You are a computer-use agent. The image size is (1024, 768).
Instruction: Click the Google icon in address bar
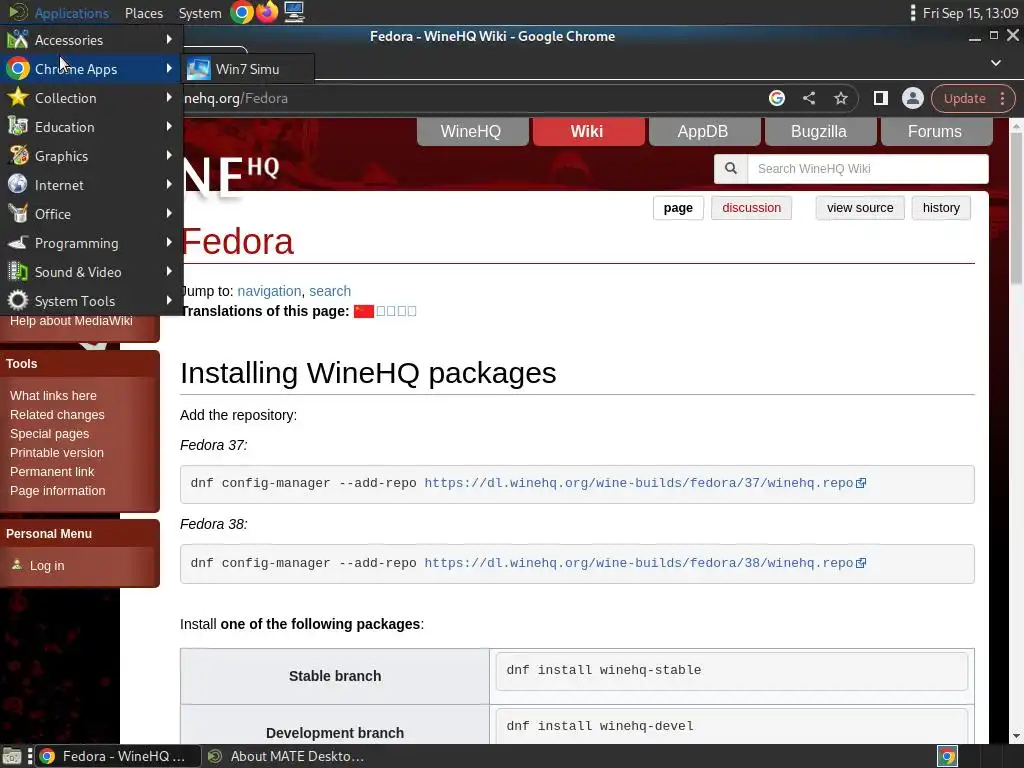pyautogui.click(x=776, y=98)
